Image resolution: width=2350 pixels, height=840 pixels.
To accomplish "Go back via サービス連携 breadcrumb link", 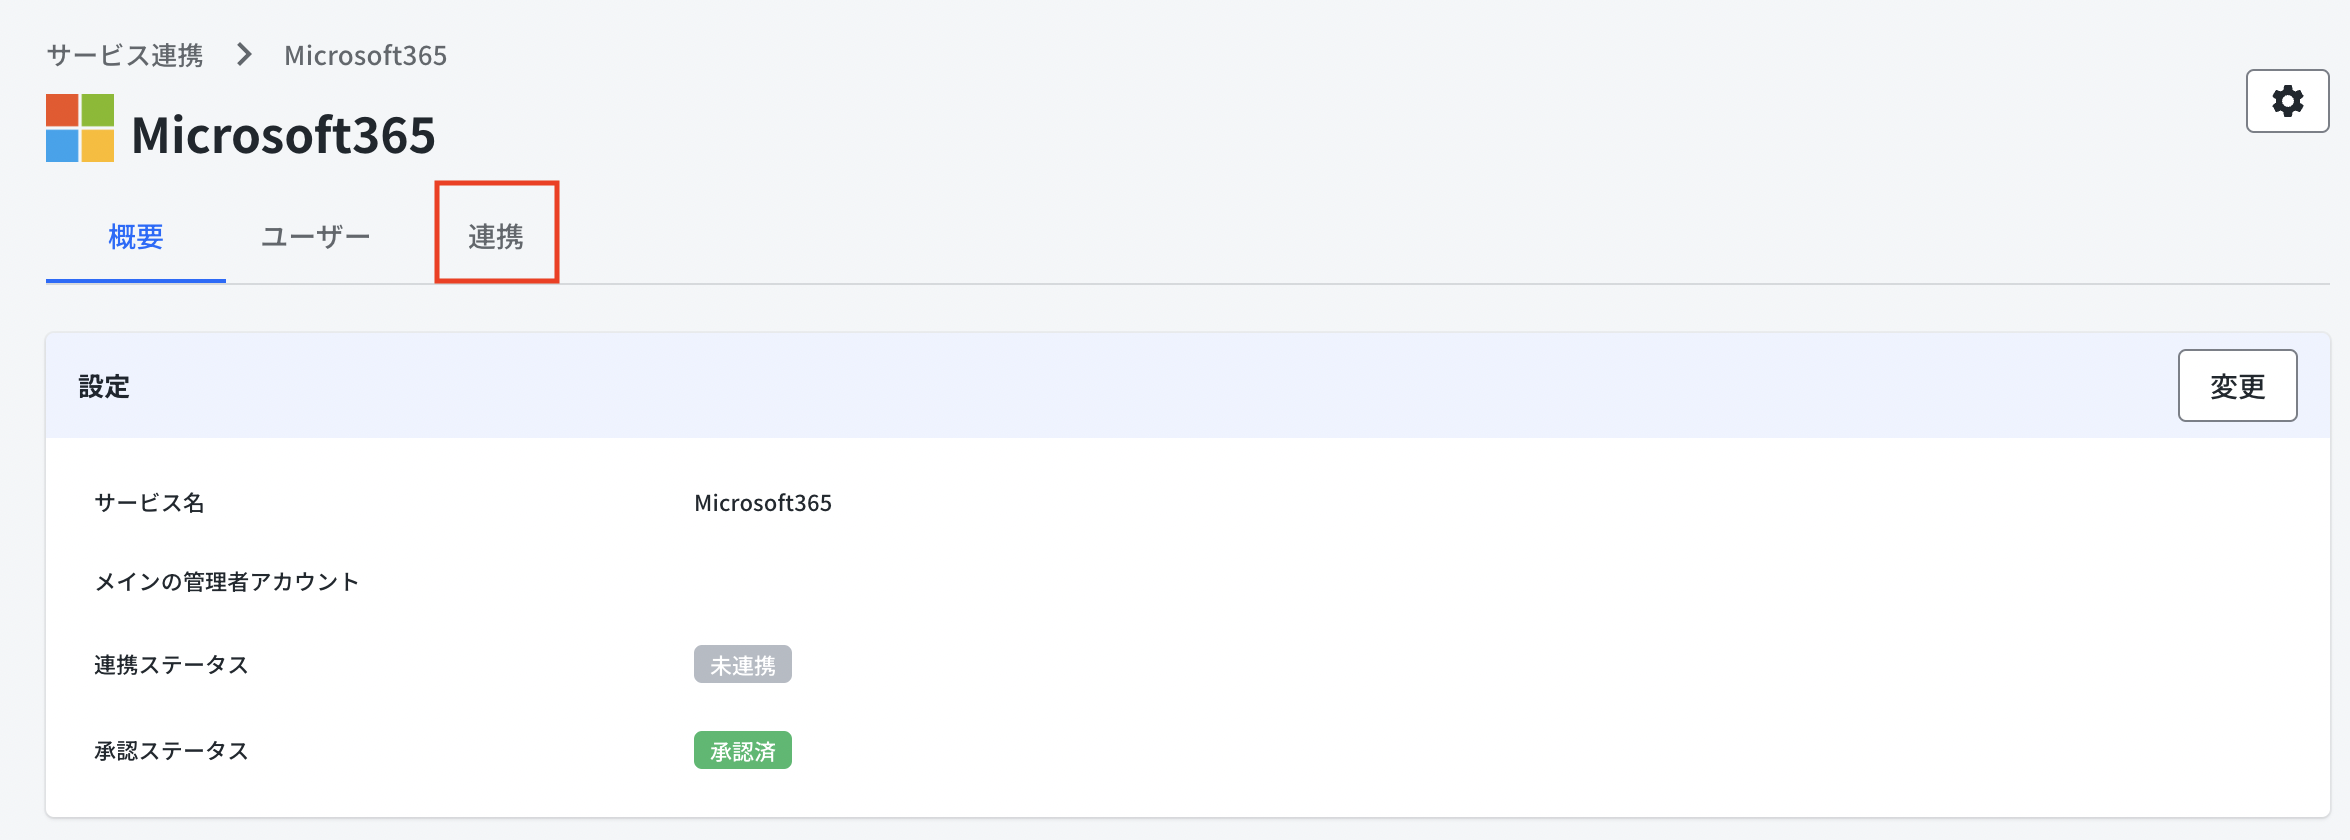I will [x=125, y=55].
